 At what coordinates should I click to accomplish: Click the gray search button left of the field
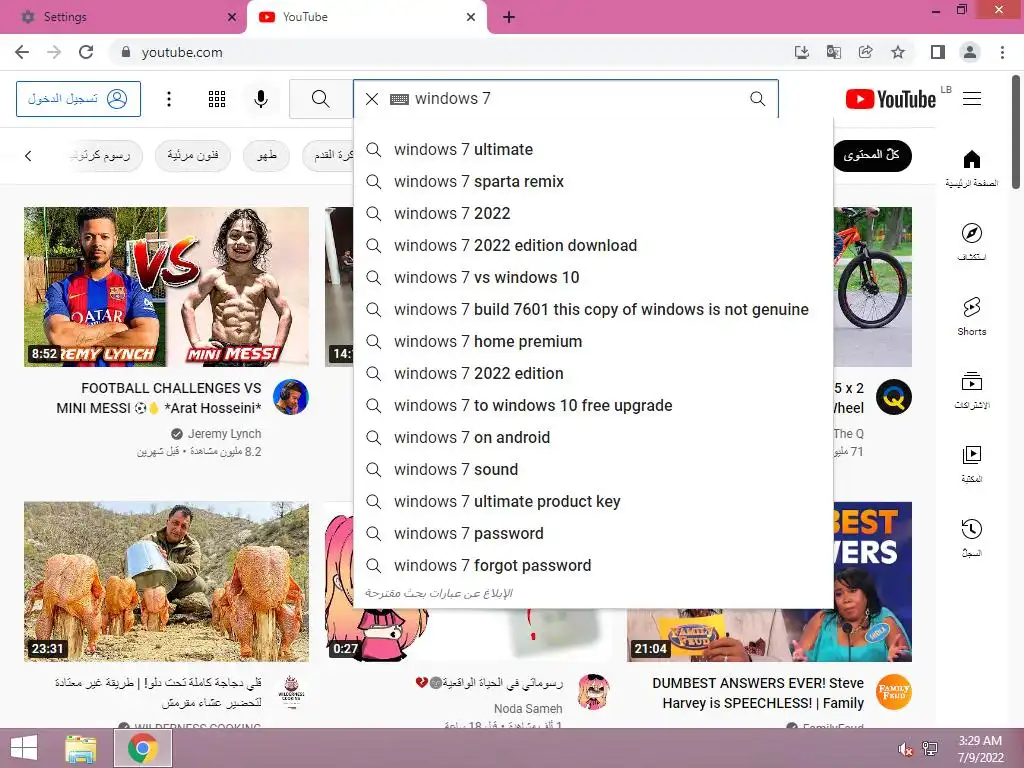click(x=321, y=99)
